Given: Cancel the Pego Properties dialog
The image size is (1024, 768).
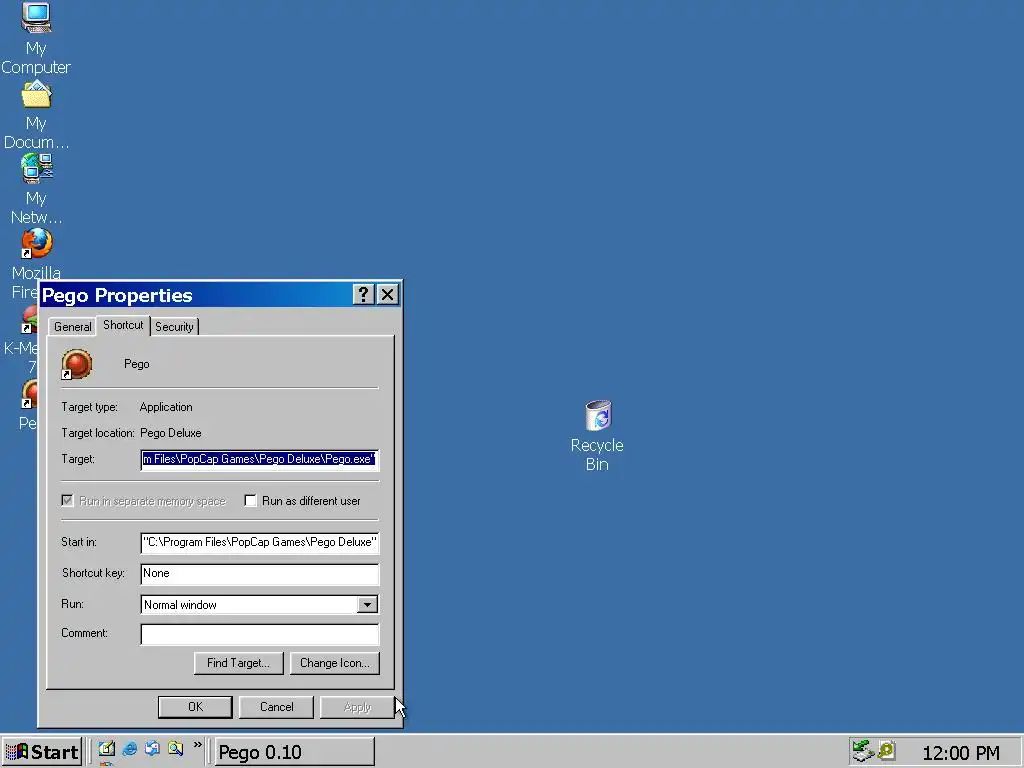Looking at the screenshot, I should [276, 707].
